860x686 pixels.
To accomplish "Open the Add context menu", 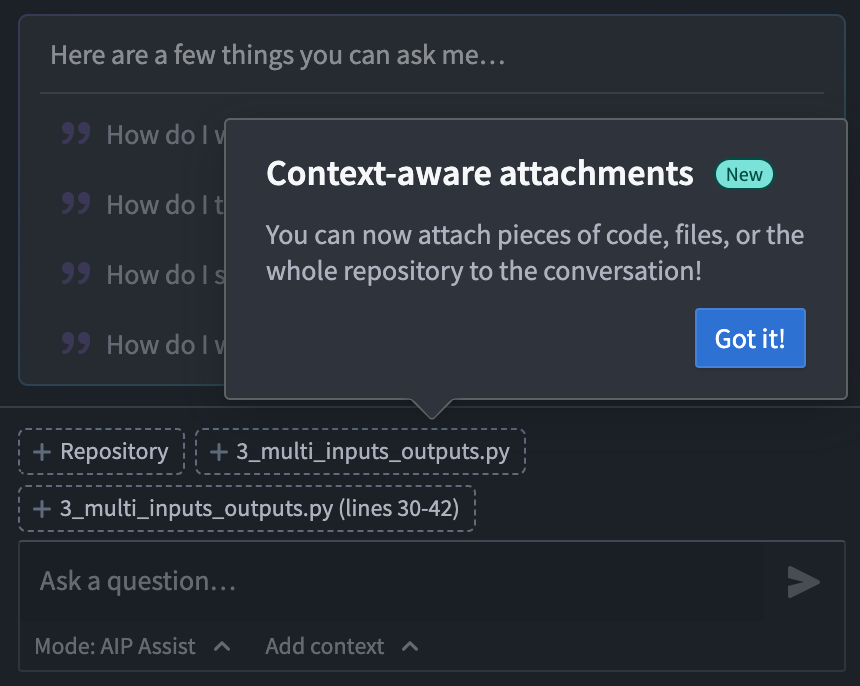I will (342, 647).
